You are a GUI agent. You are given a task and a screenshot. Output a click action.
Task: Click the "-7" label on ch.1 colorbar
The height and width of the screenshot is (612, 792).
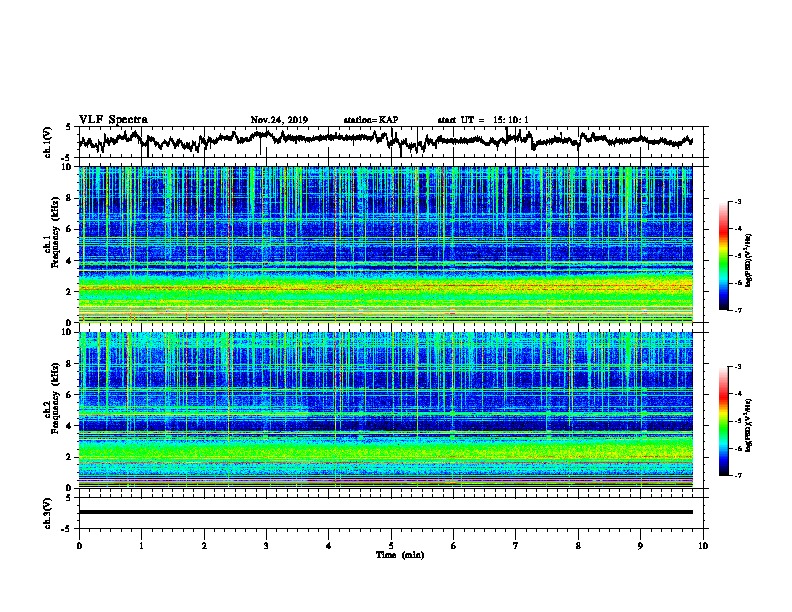(x=737, y=311)
